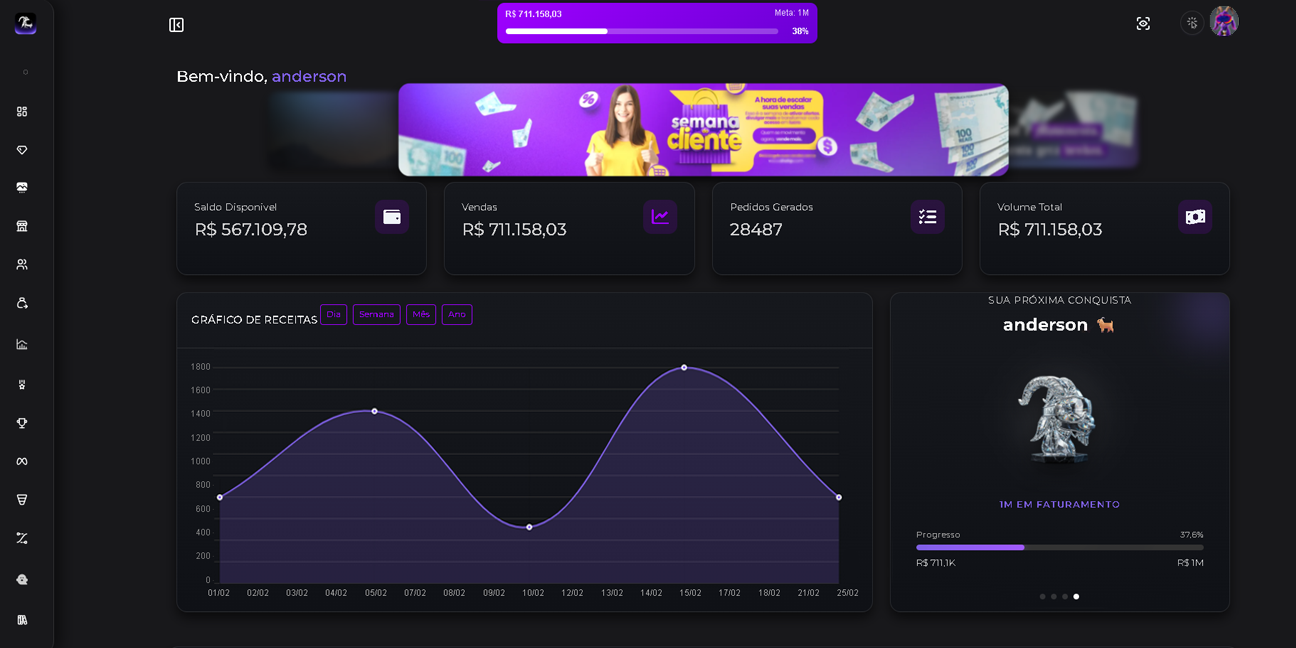Image resolution: width=1296 pixels, height=648 pixels.
Task: Open the trophy icon in sidebar
Action: pos(22,423)
